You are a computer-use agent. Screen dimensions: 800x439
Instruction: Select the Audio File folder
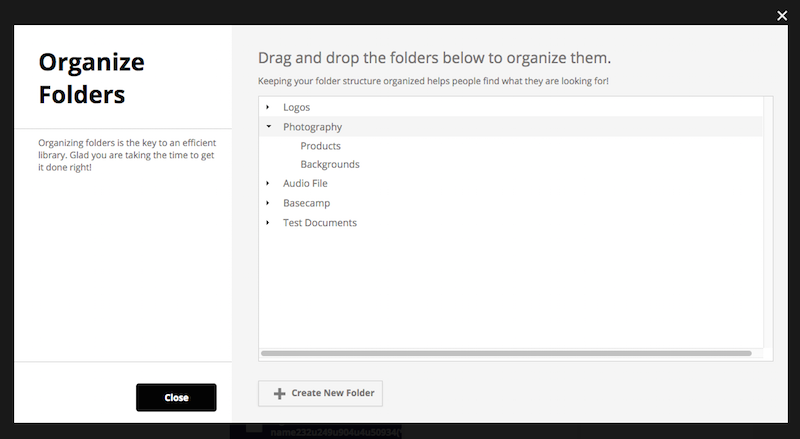tap(305, 183)
